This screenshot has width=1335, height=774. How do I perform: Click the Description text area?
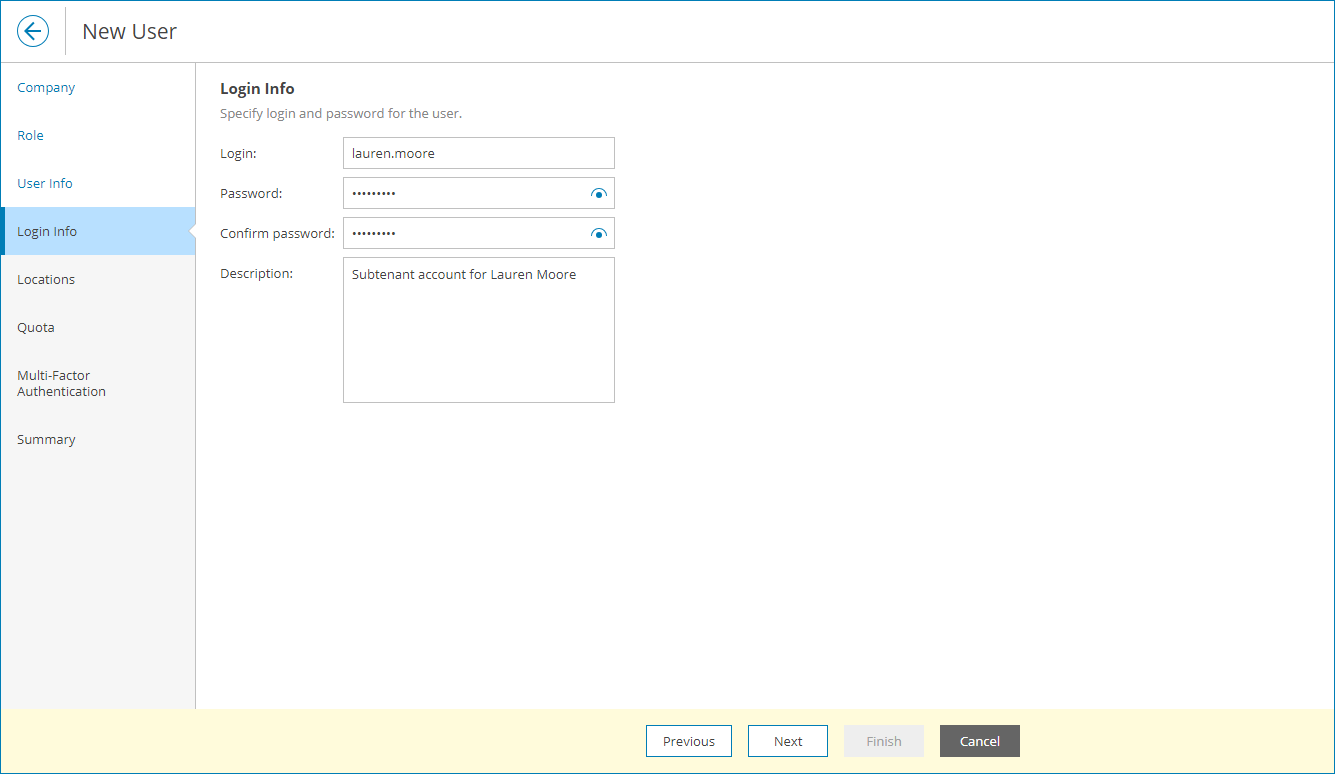[x=478, y=330]
